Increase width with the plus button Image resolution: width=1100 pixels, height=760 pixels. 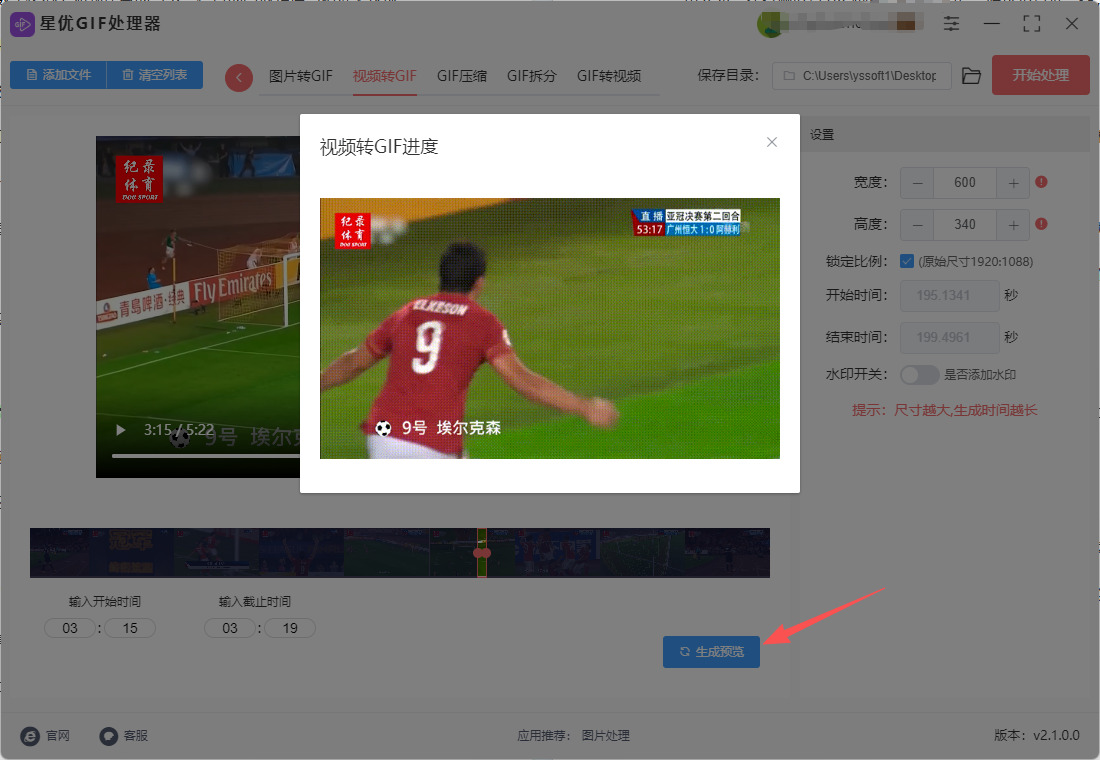tap(1013, 183)
